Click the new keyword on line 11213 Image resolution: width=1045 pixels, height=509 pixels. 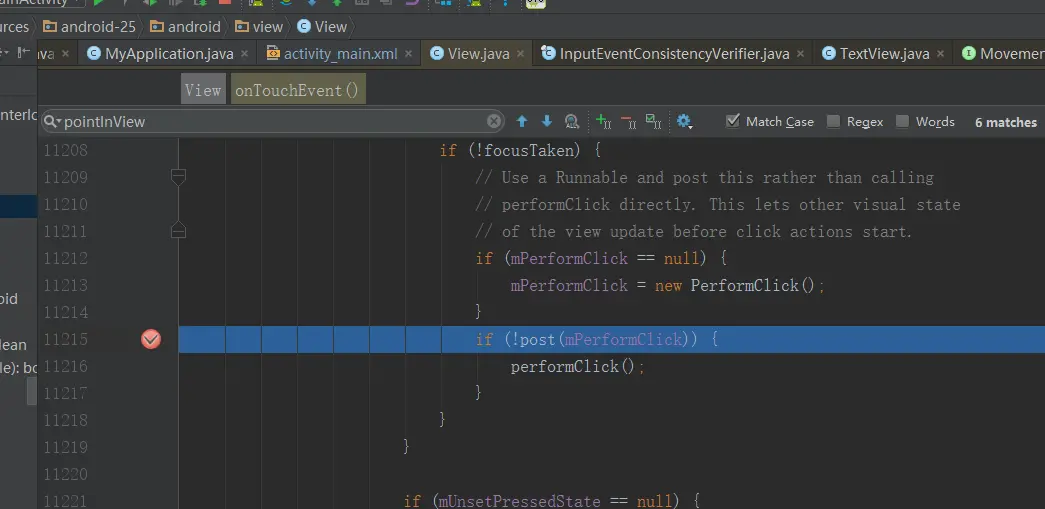coord(668,285)
